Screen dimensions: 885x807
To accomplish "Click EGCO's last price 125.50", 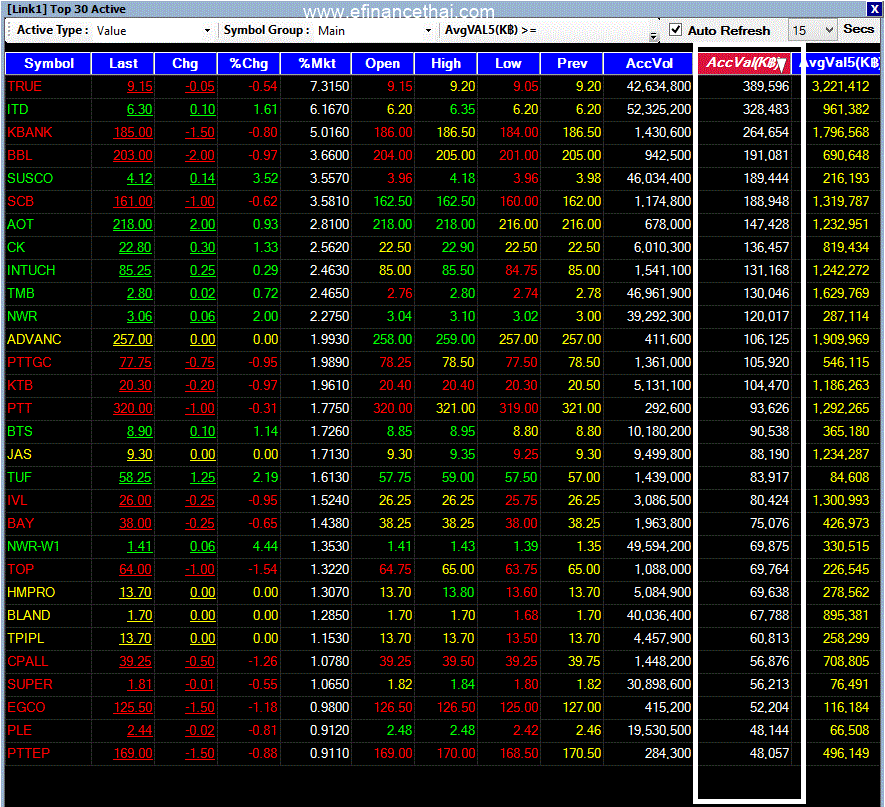I will point(133,707).
